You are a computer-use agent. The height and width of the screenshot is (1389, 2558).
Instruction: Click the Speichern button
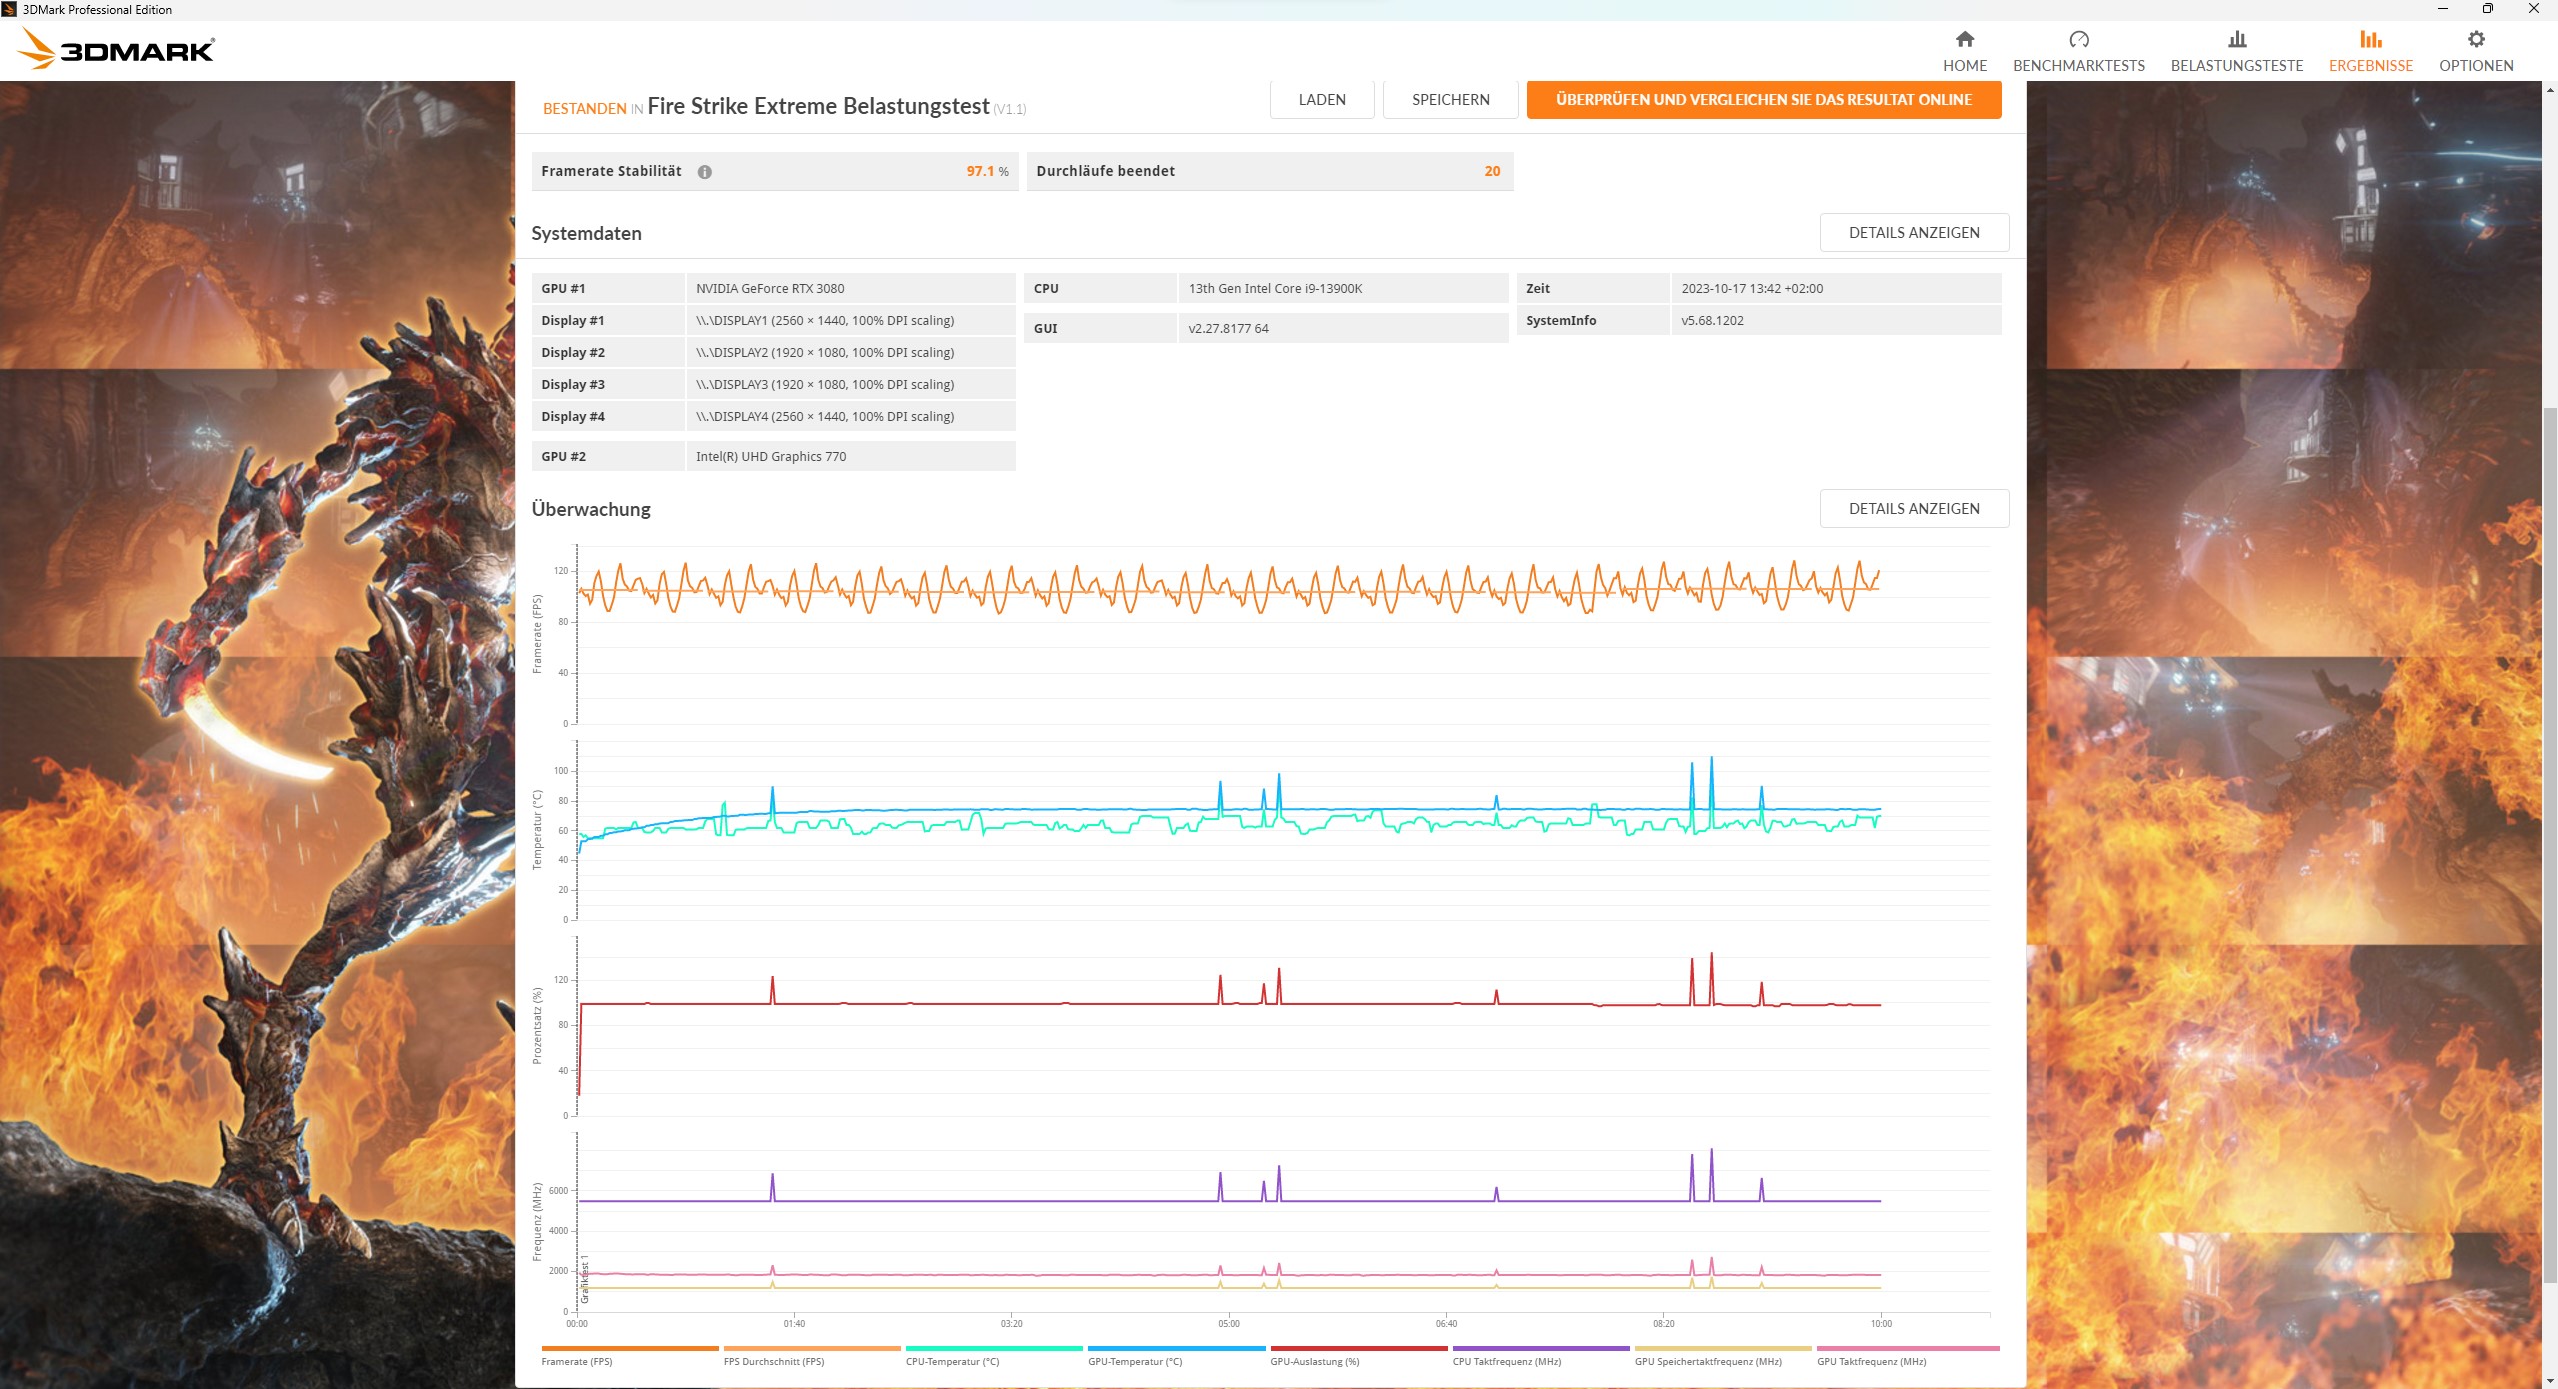(1450, 100)
